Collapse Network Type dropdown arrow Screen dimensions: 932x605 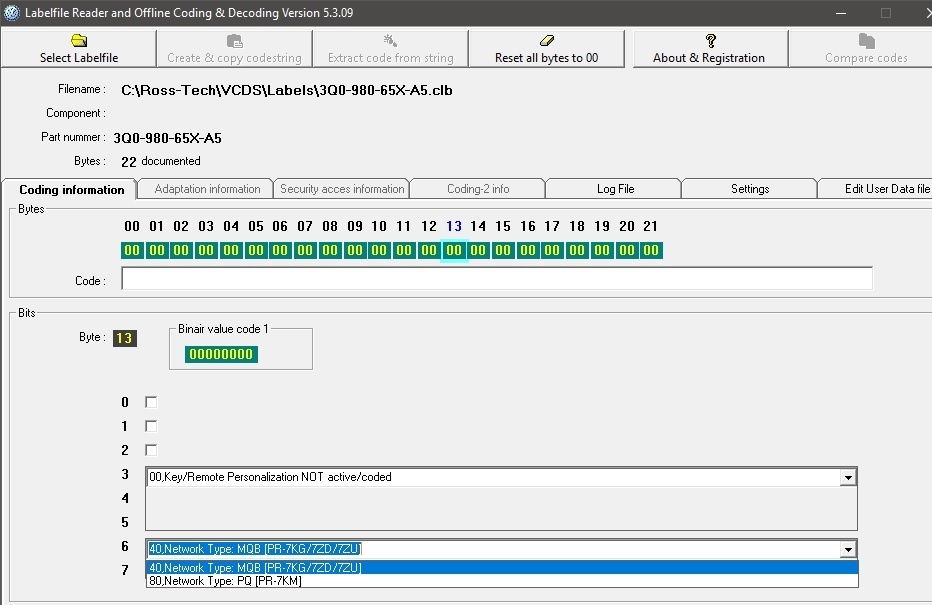[x=848, y=549]
